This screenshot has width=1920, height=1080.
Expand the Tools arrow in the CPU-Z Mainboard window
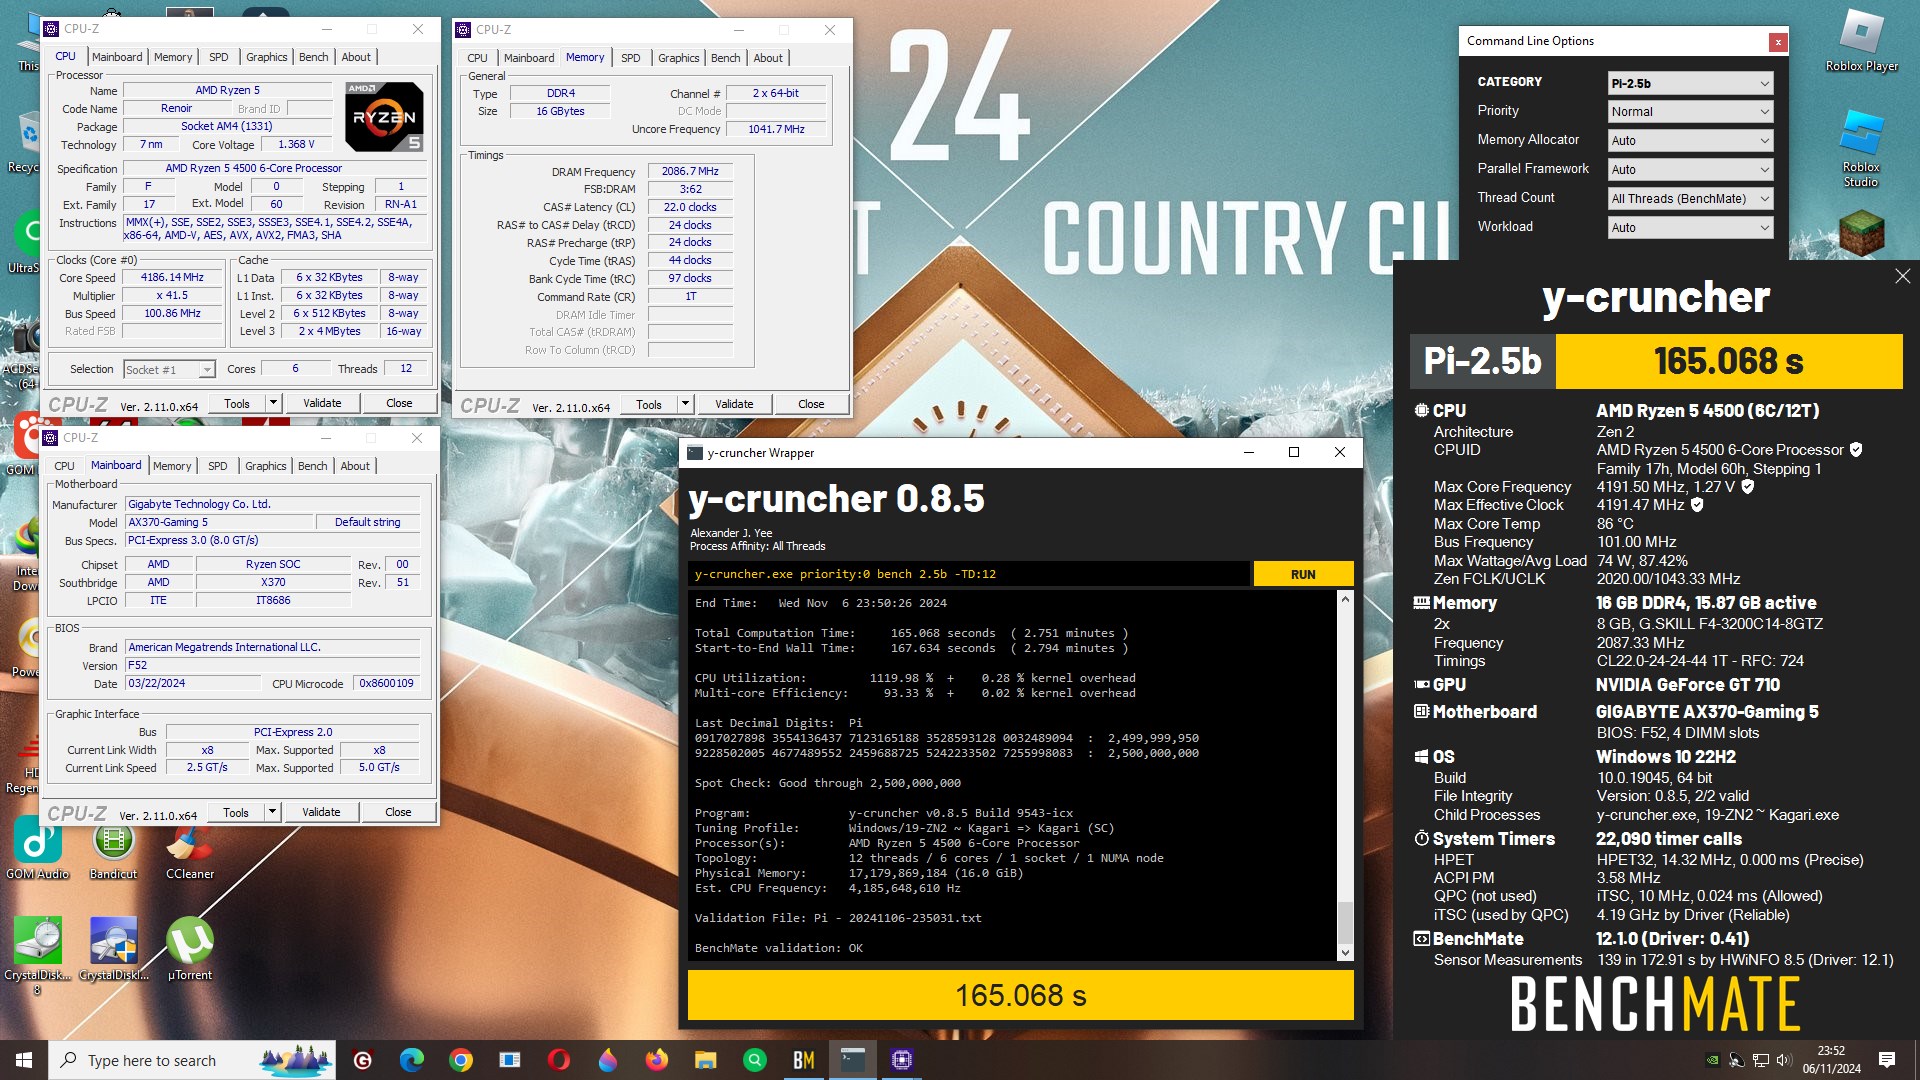tap(272, 812)
